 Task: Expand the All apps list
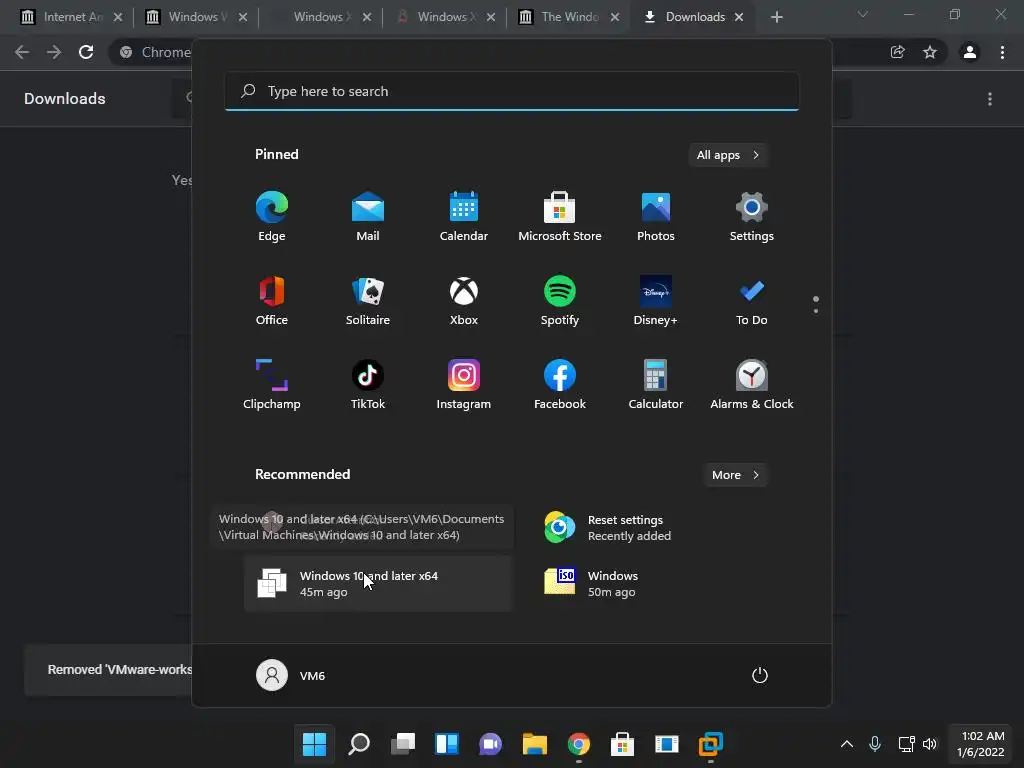point(728,155)
